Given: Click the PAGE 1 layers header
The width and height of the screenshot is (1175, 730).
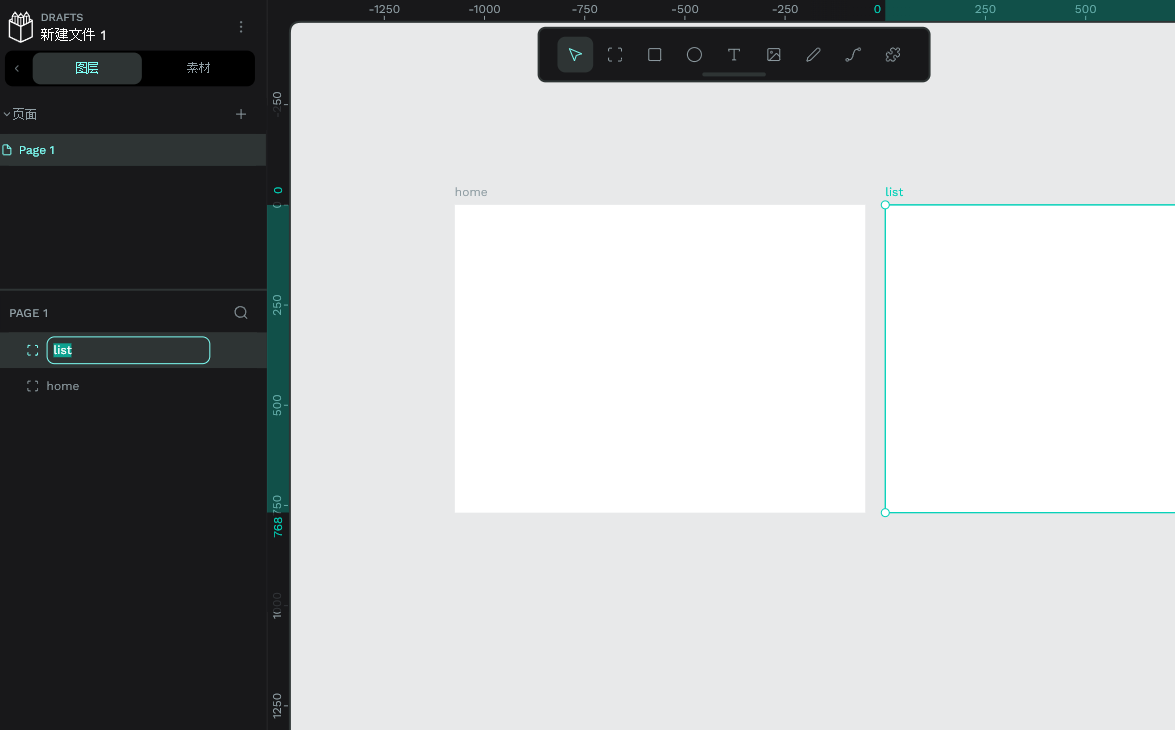Looking at the screenshot, I should pyautogui.click(x=28, y=313).
